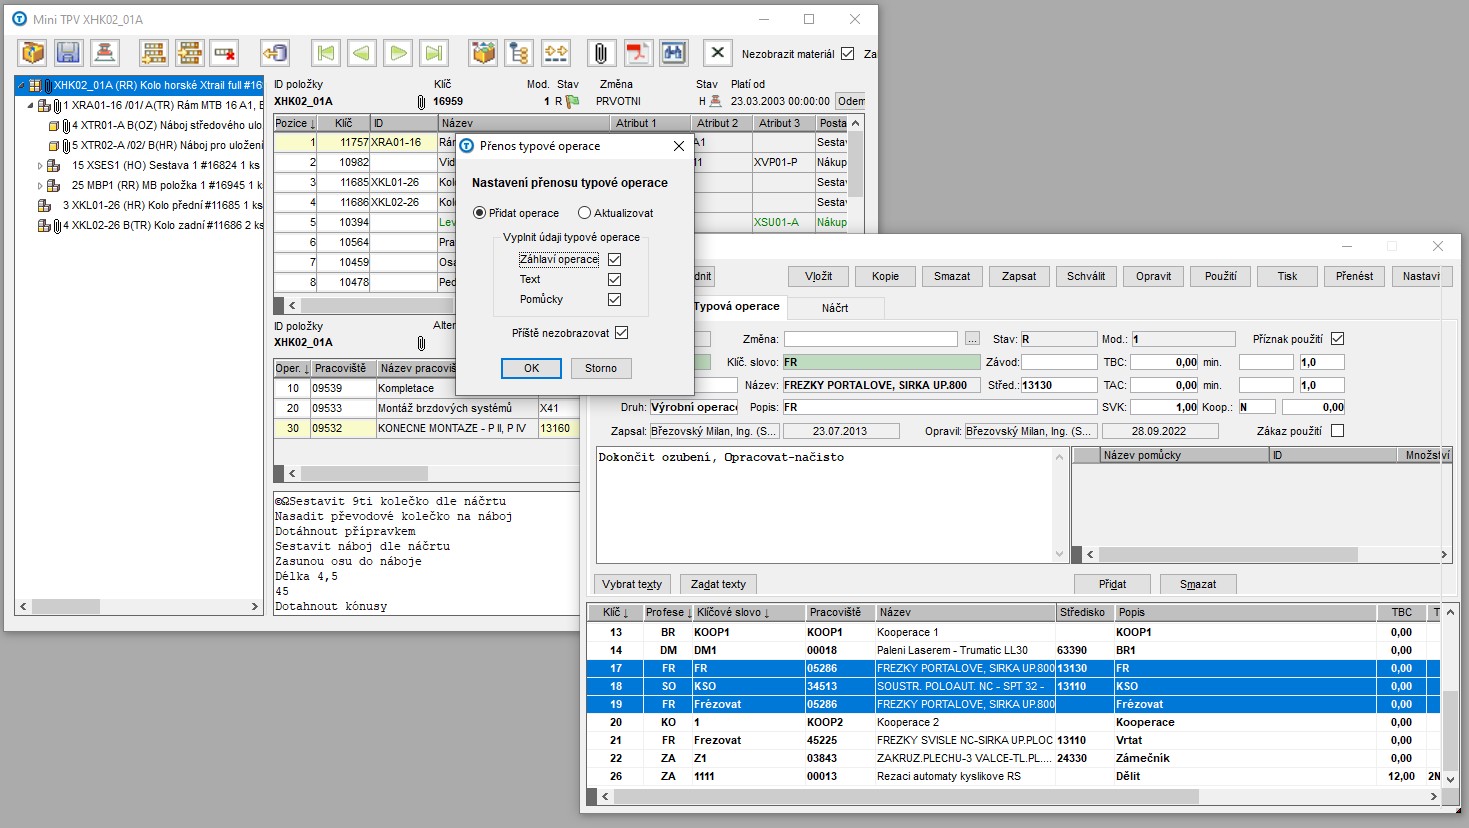Sort items by Pozice column header
The height and width of the screenshot is (828, 1469).
point(295,123)
